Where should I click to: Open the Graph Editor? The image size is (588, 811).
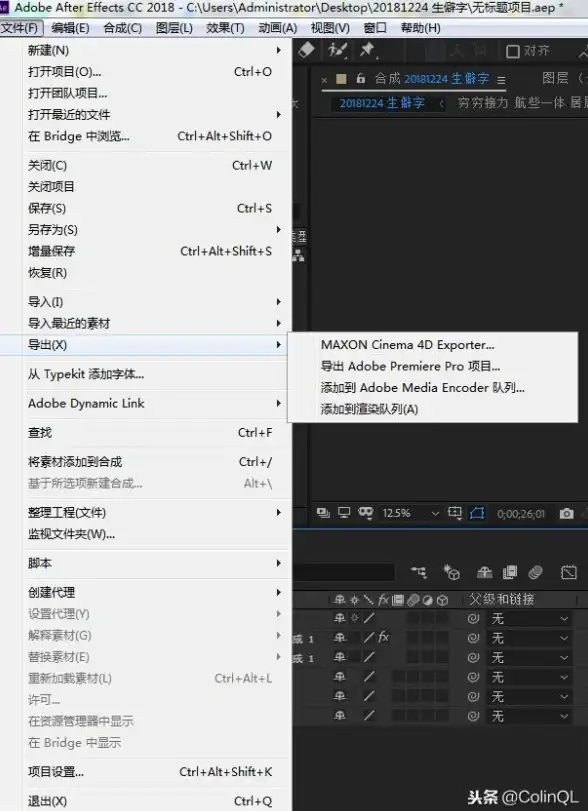pyautogui.click(x=568, y=572)
